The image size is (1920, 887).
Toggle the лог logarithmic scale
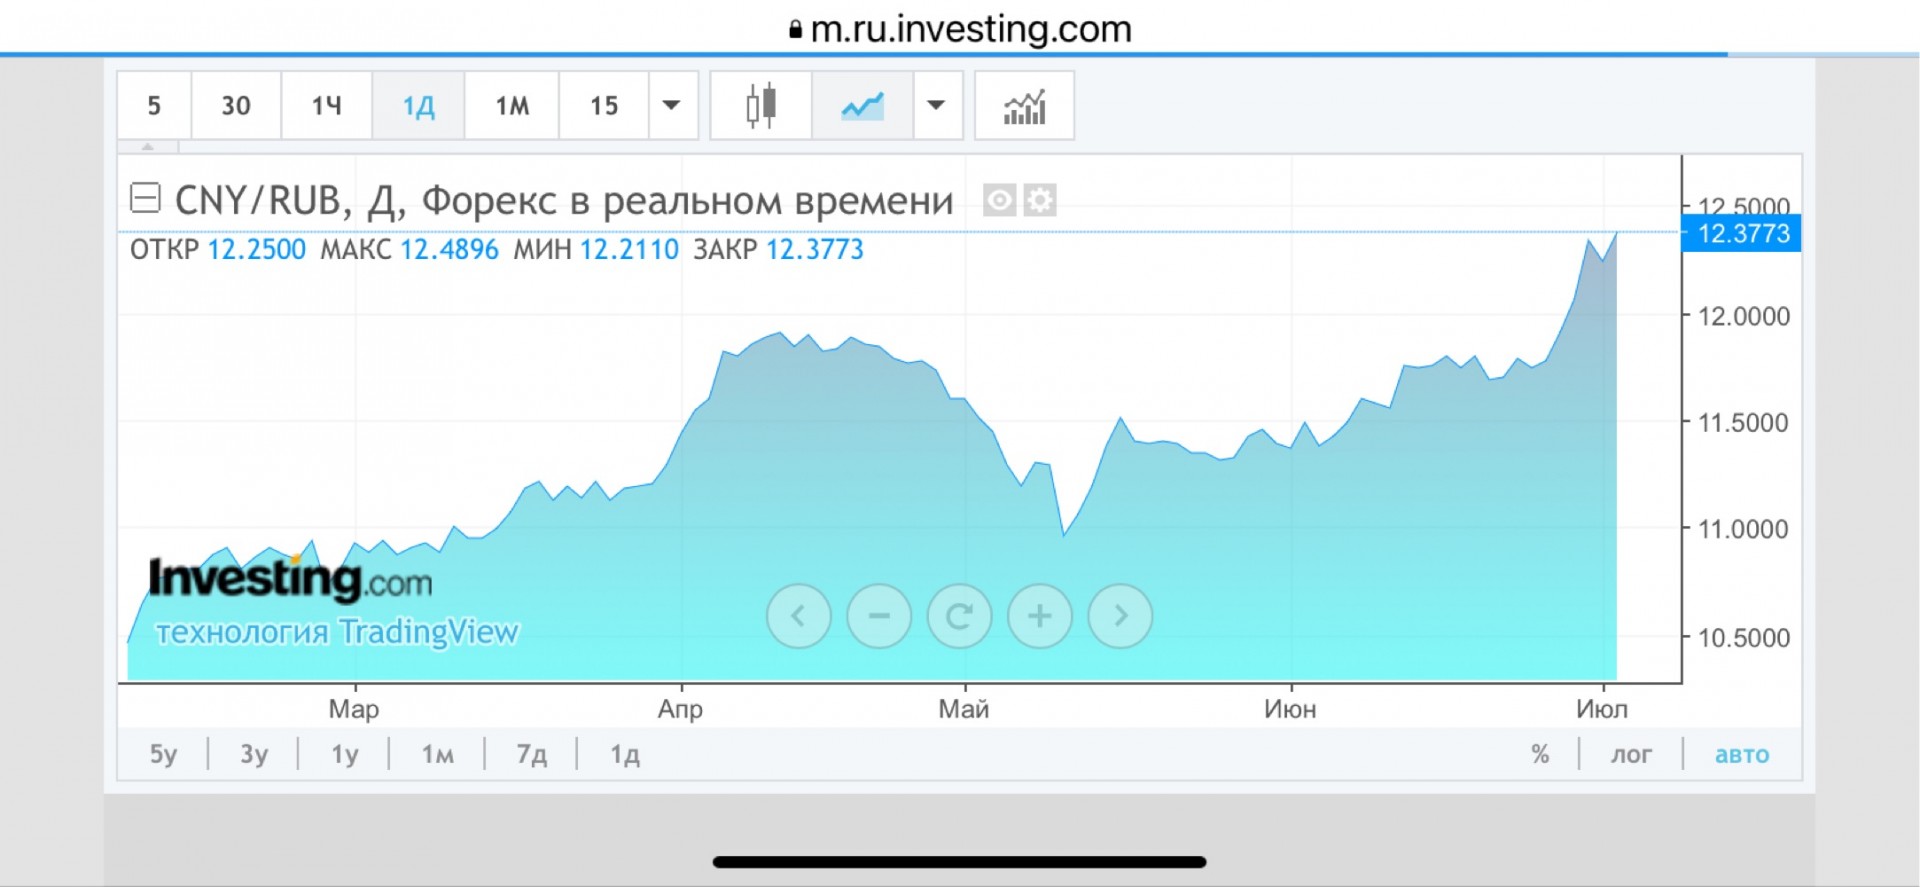point(1631,754)
